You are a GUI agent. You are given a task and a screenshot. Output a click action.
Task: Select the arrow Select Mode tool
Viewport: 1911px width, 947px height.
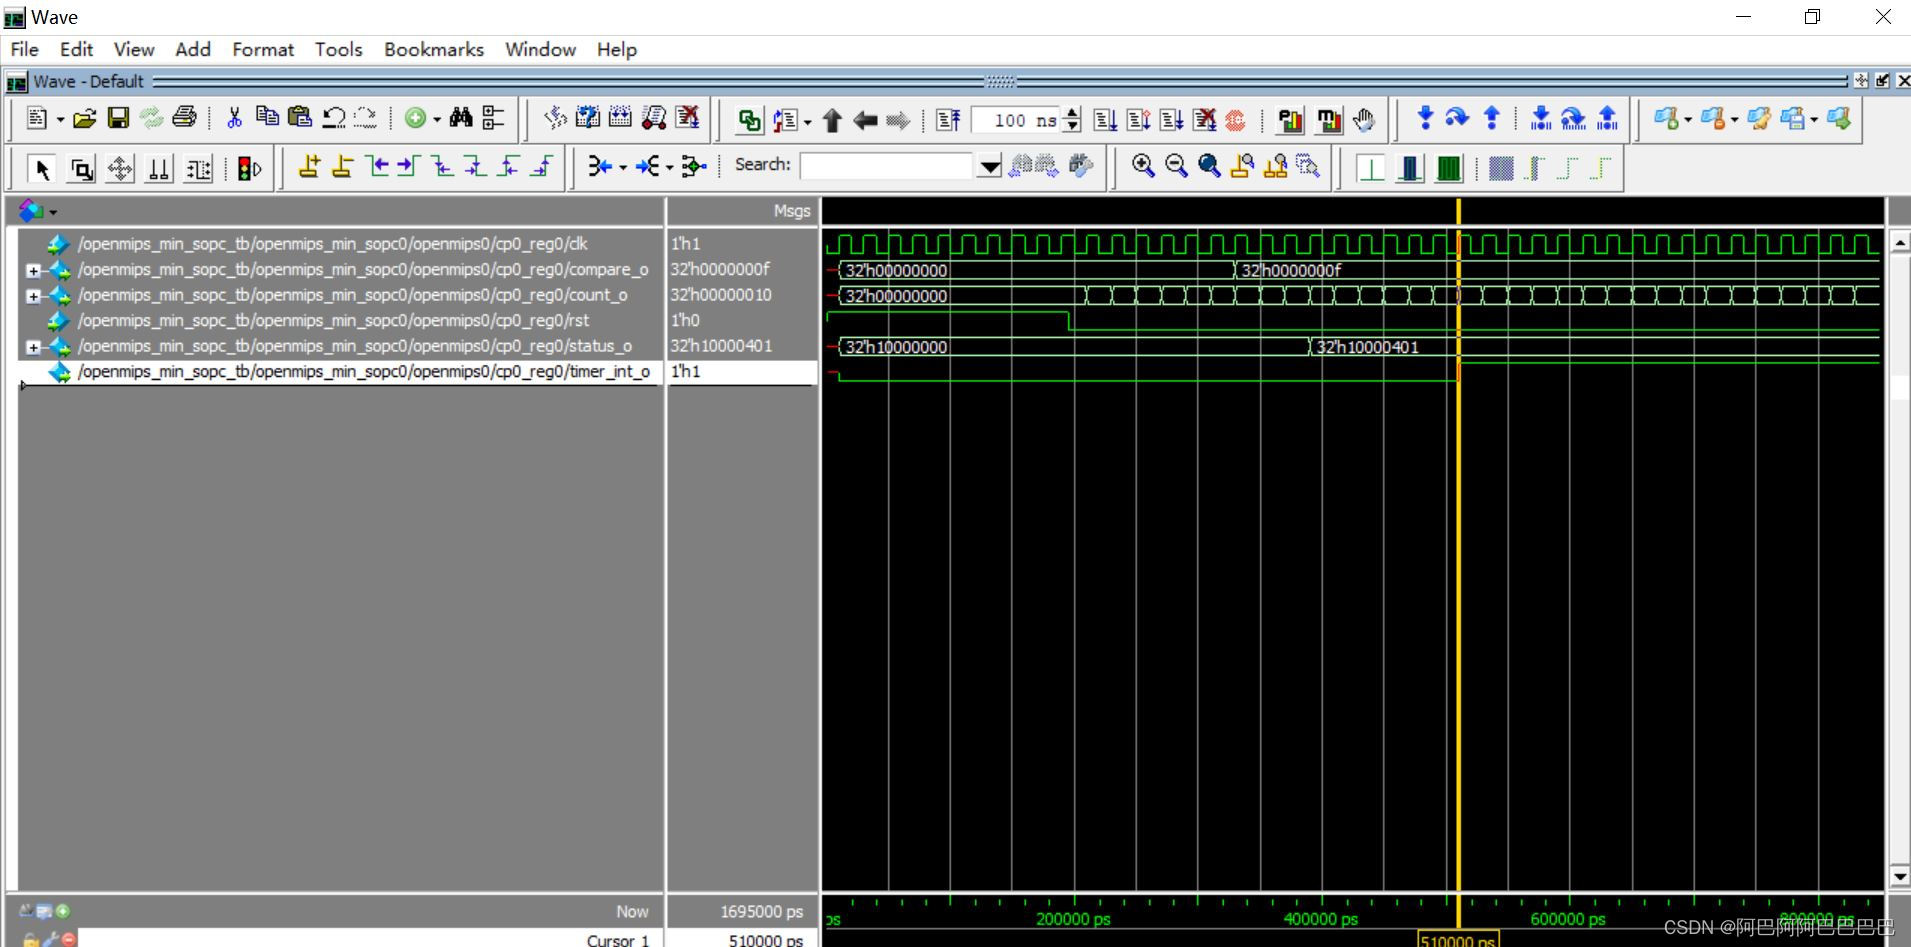pos(42,169)
